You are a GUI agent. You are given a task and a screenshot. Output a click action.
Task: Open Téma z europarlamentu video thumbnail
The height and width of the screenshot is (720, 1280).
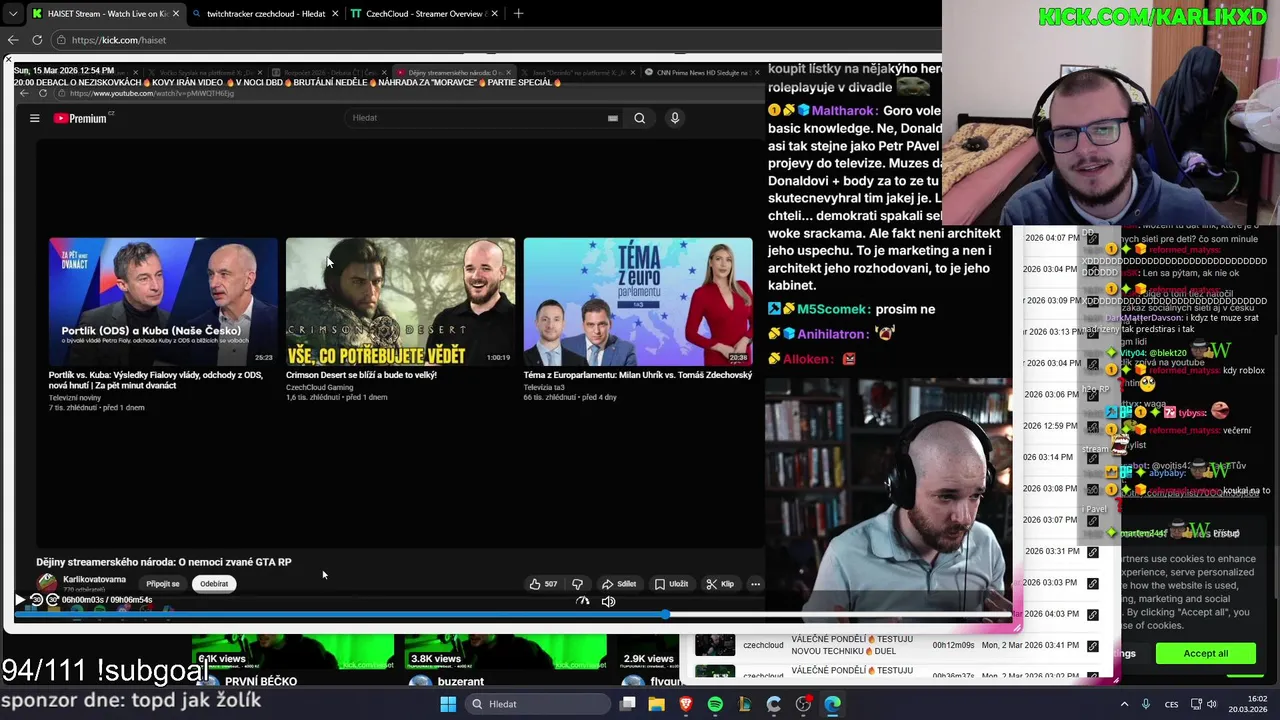(638, 301)
